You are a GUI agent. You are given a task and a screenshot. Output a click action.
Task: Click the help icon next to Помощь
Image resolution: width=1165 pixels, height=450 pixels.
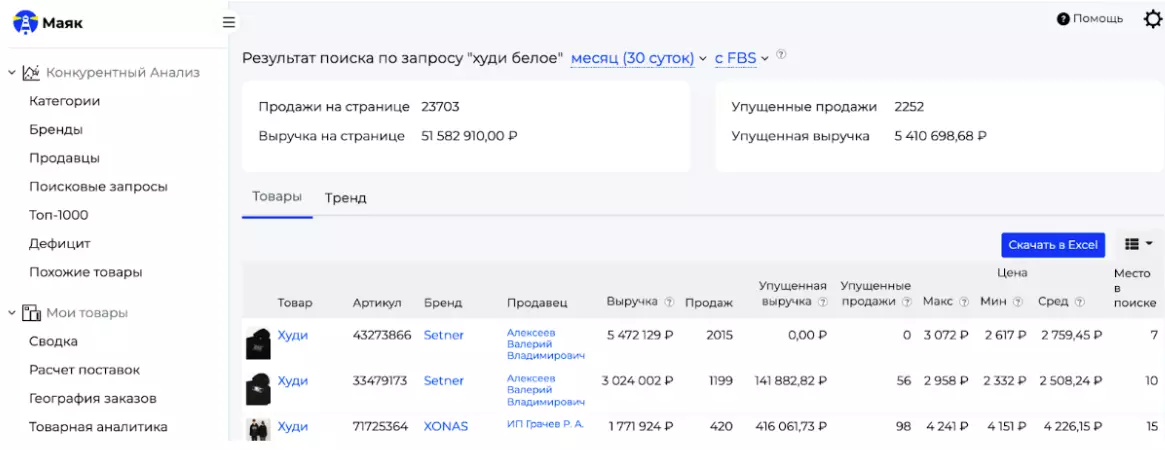(x=1063, y=19)
